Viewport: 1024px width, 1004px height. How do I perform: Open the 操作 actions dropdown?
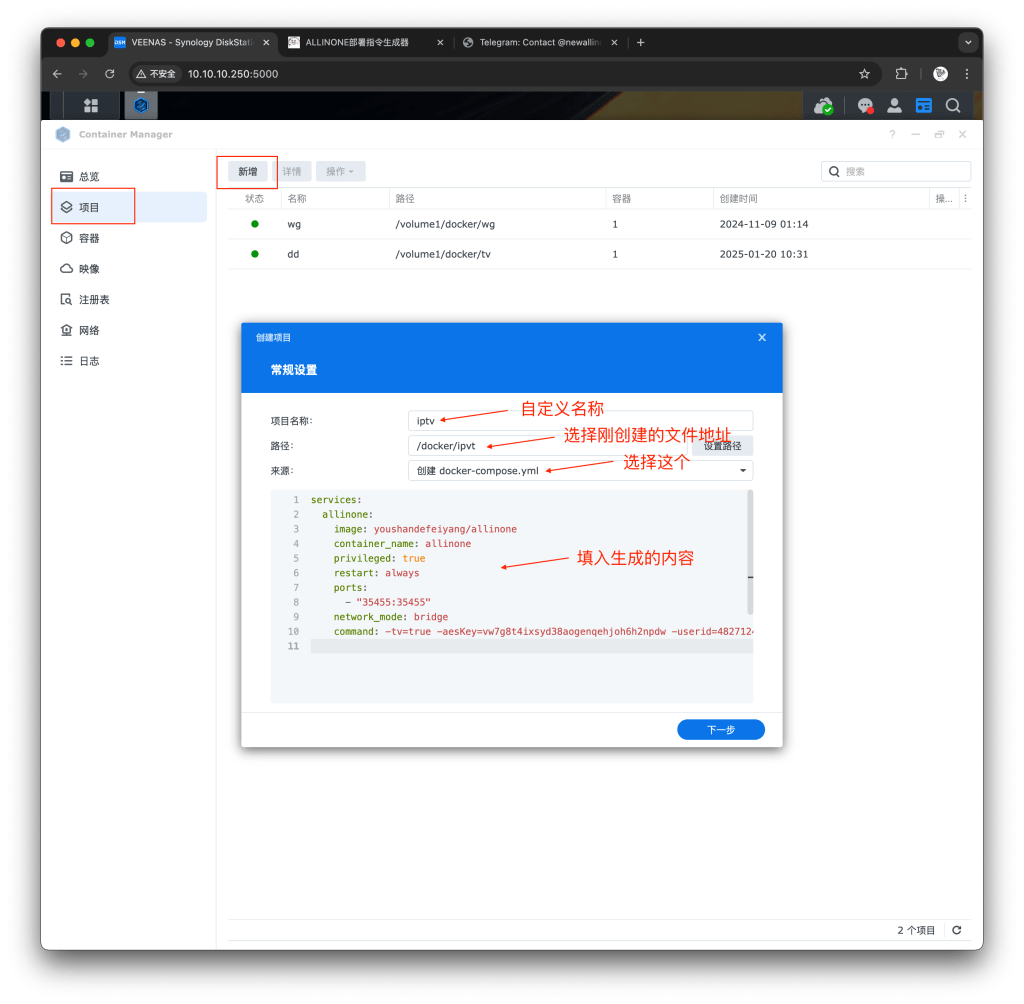340,172
